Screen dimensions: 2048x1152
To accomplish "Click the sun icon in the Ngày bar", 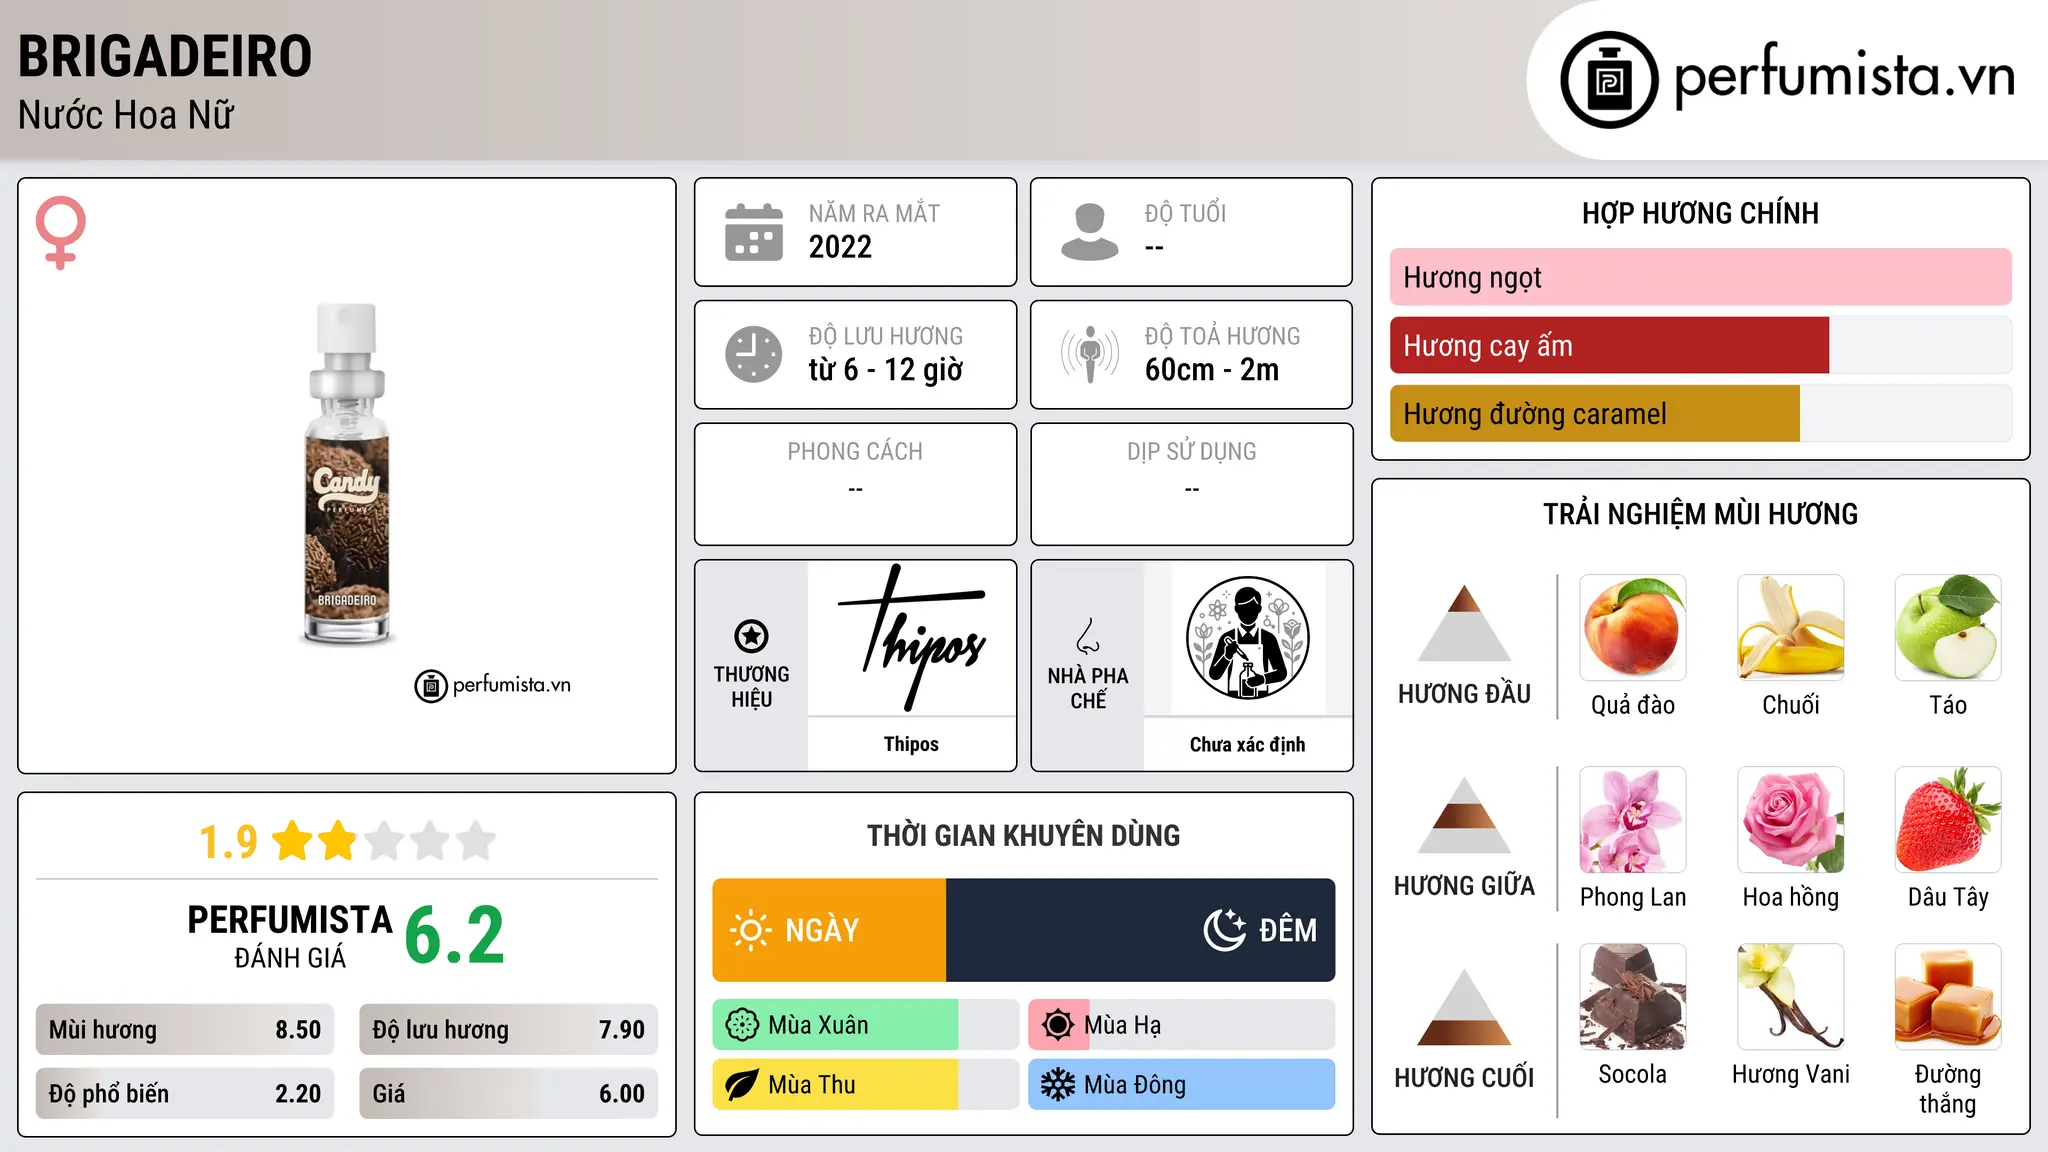I will [x=750, y=930].
